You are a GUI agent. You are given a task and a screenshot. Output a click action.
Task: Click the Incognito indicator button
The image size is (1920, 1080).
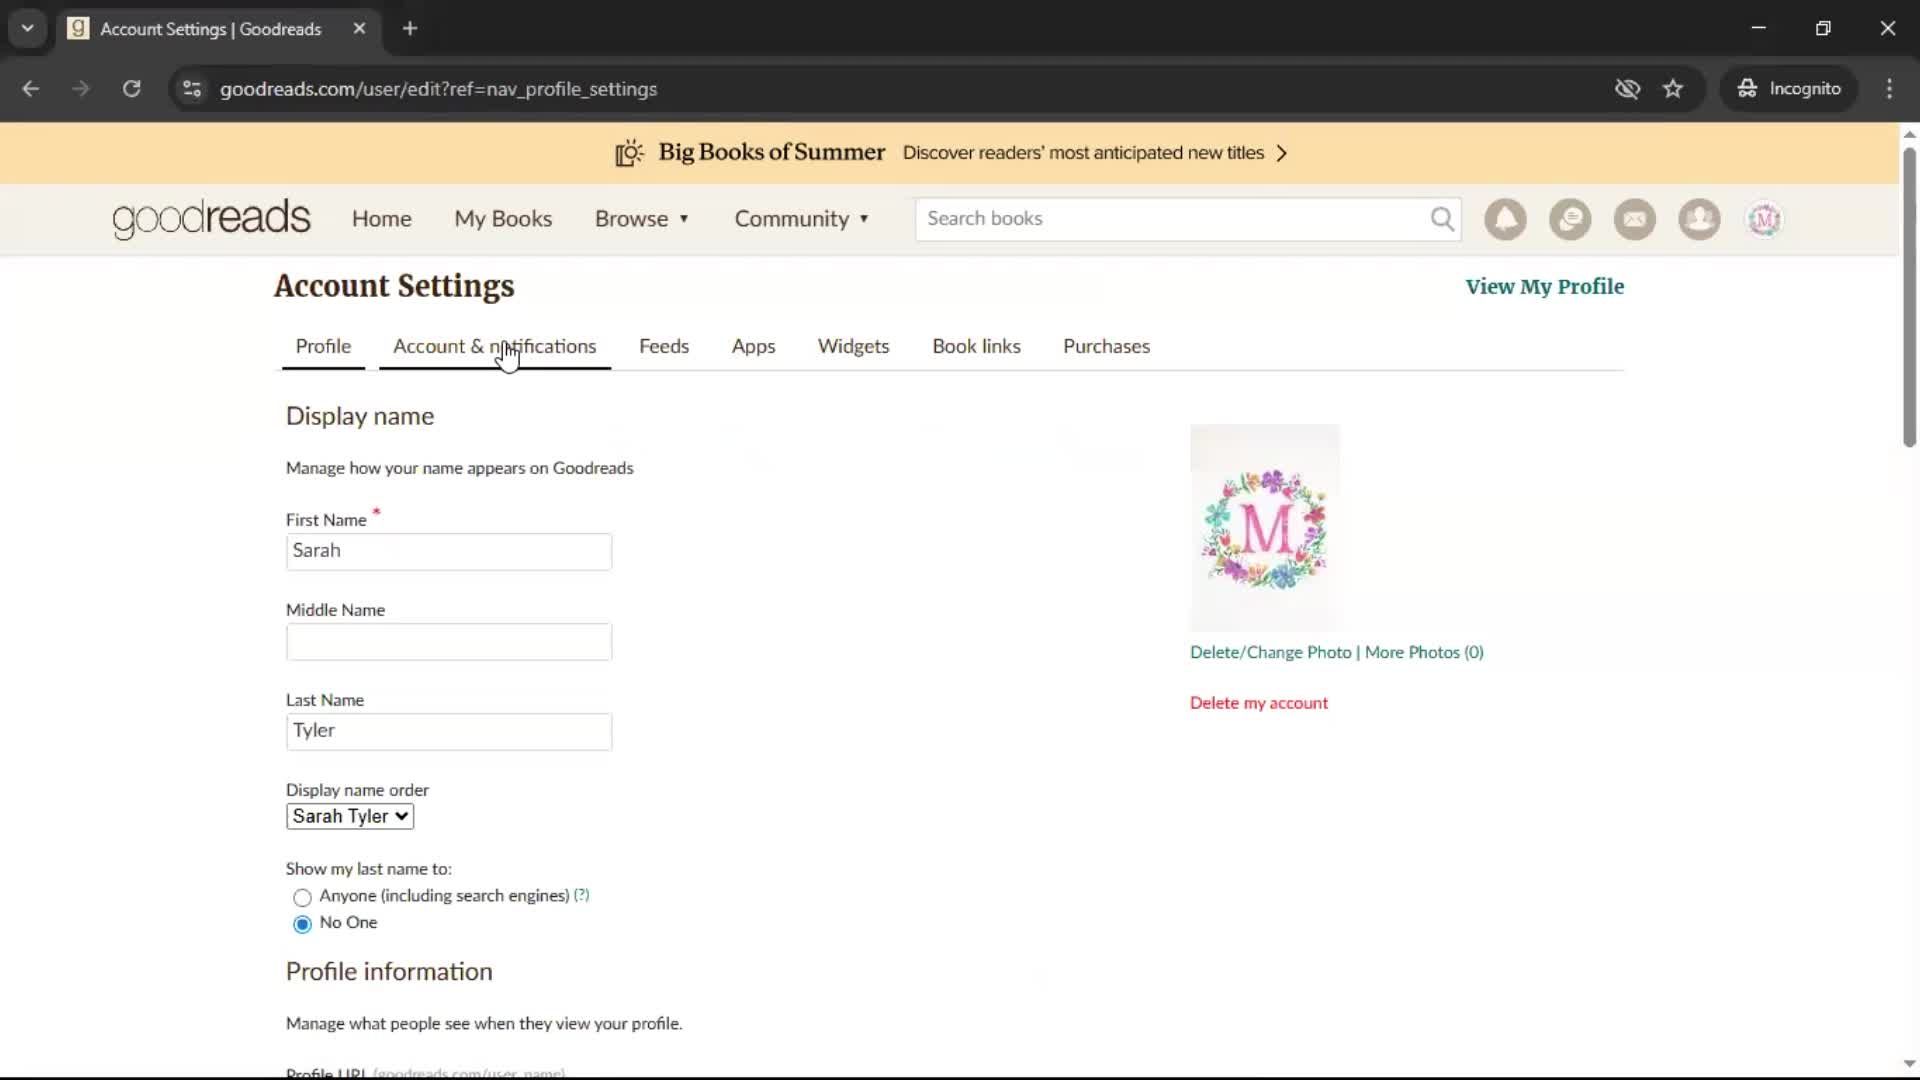[1789, 89]
